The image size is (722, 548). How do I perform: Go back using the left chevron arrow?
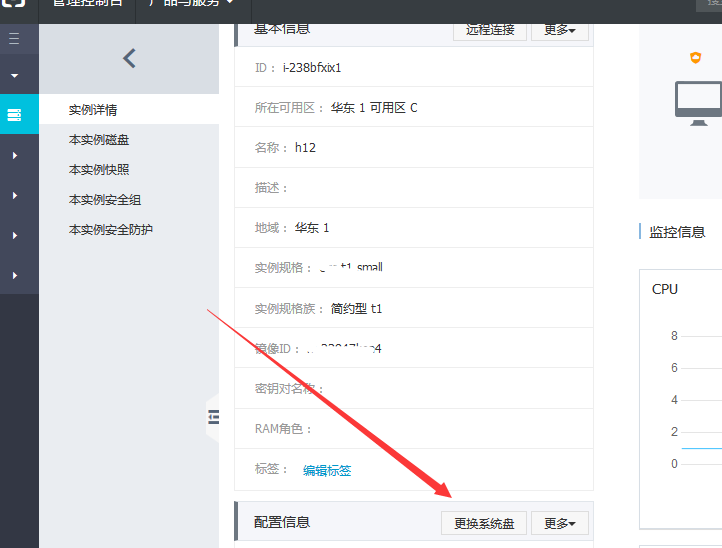[129, 59]
